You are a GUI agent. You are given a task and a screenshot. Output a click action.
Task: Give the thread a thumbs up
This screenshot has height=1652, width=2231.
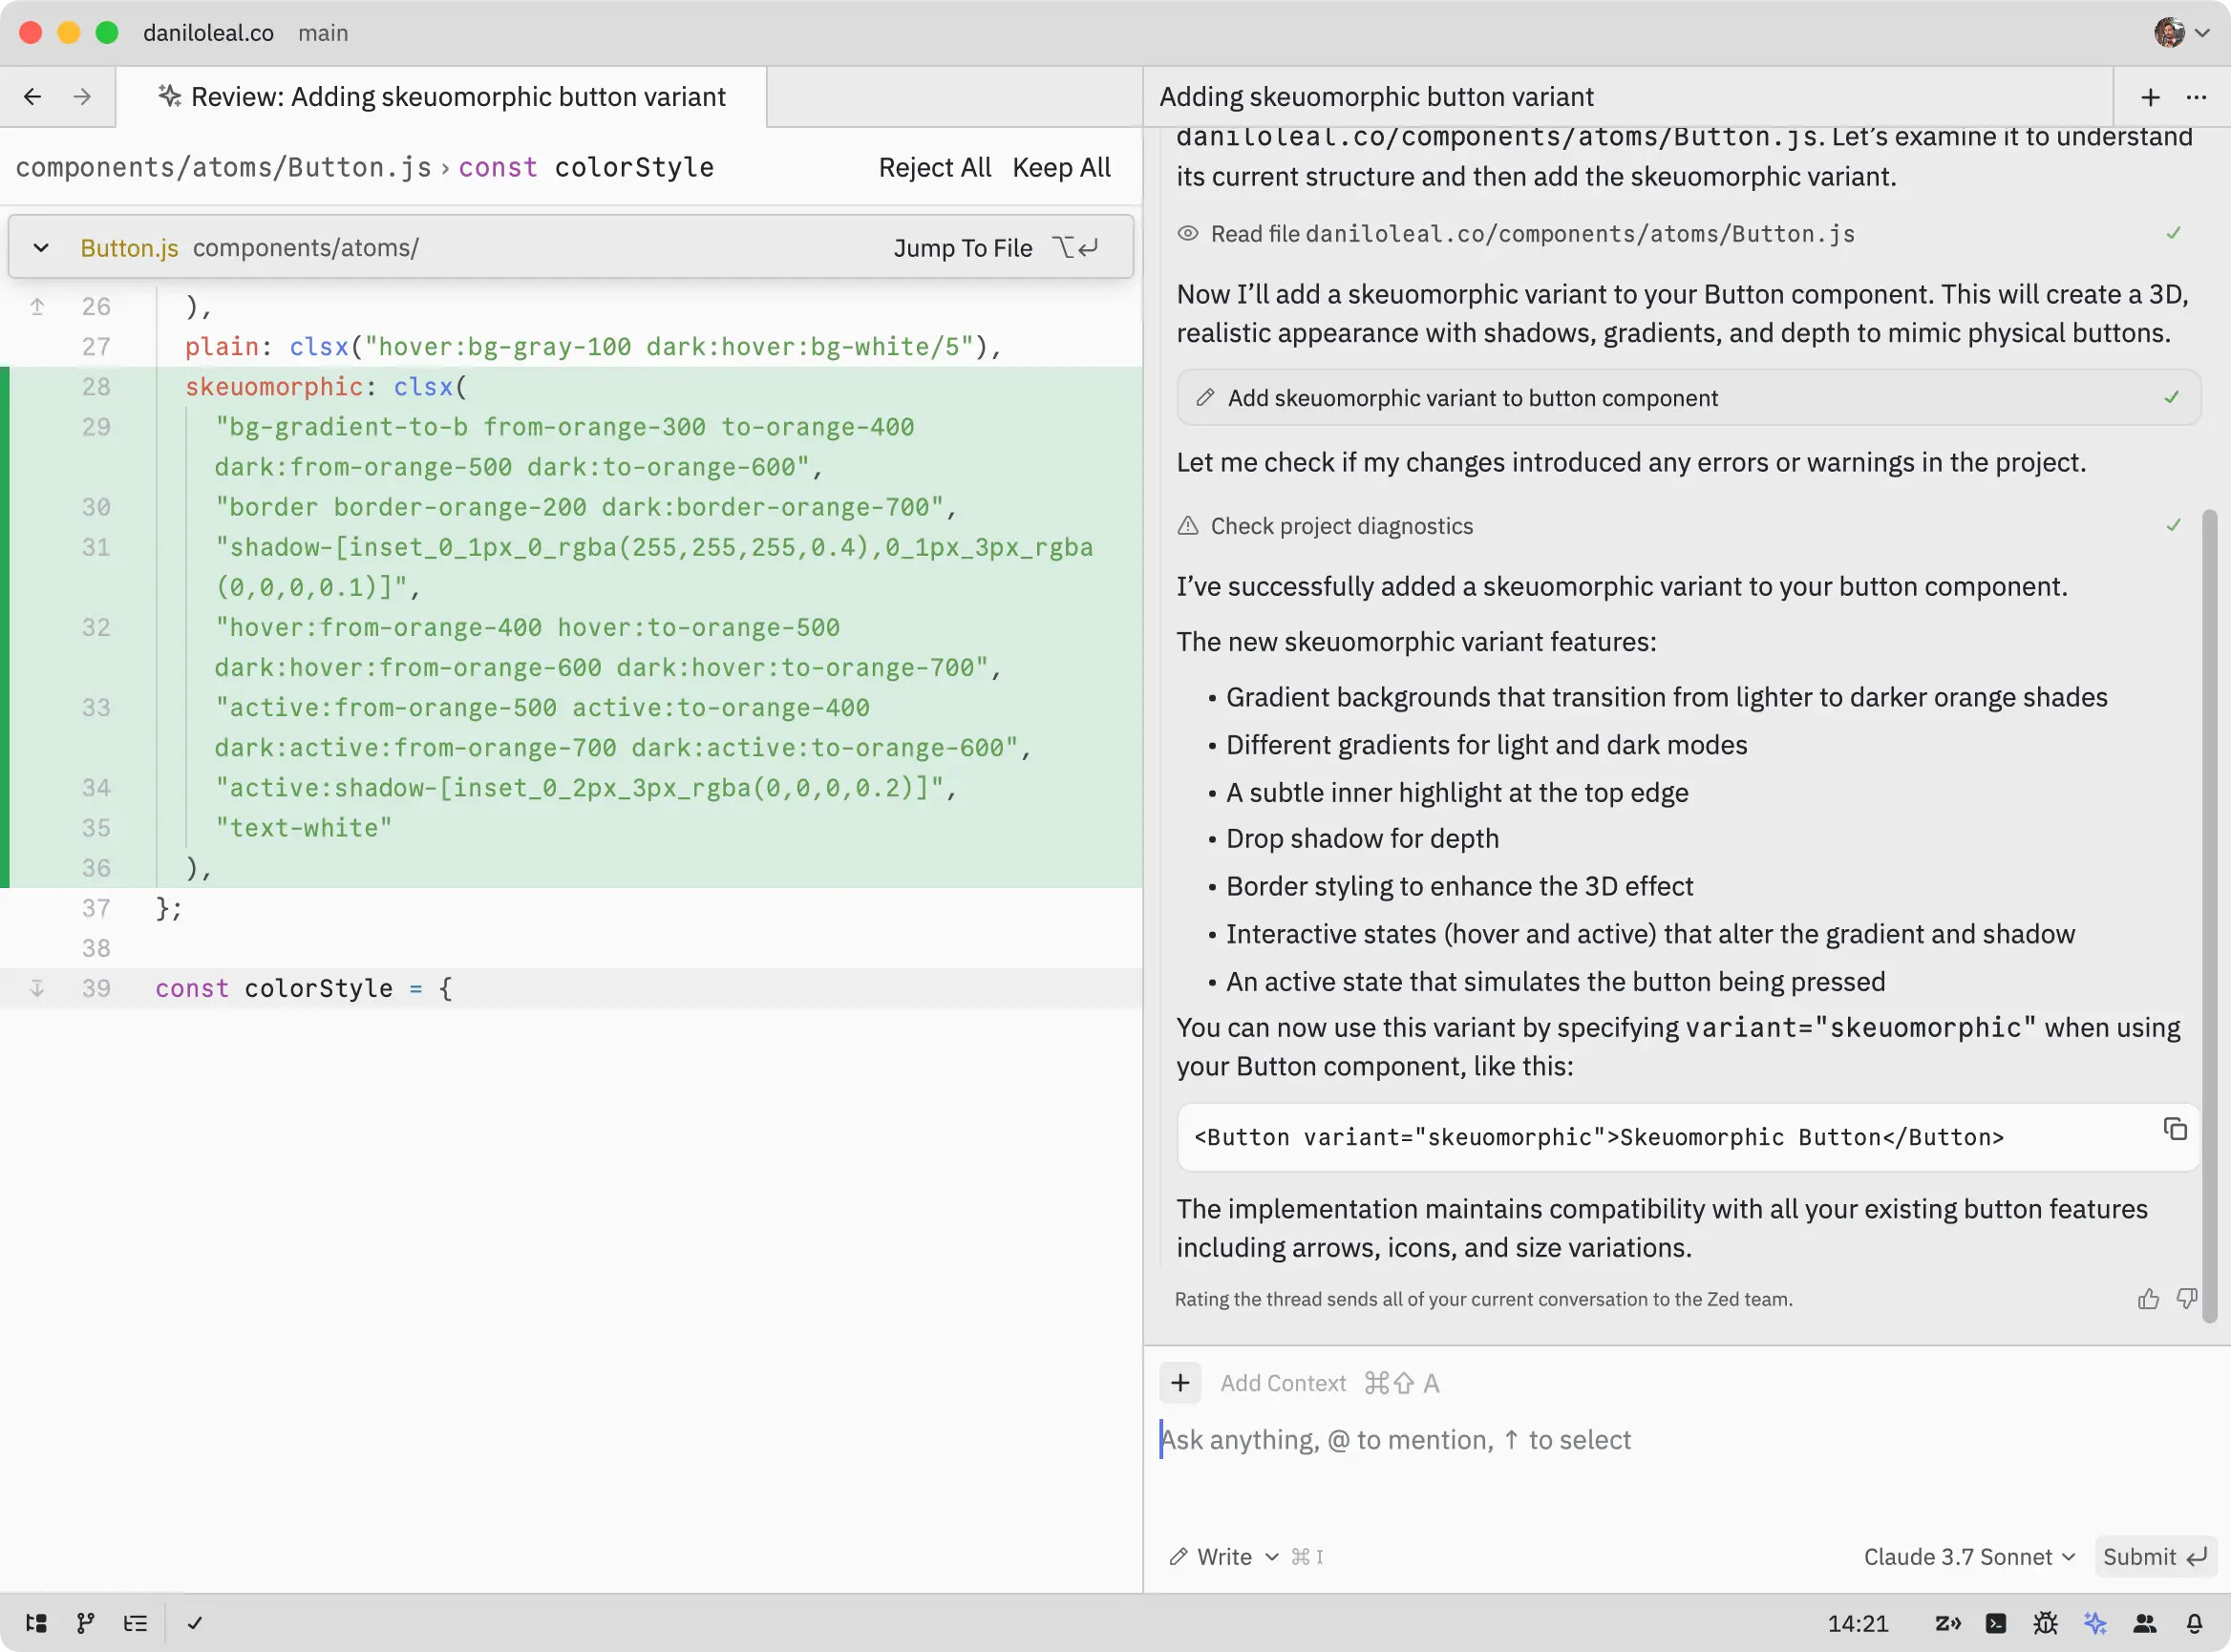2148,1298
